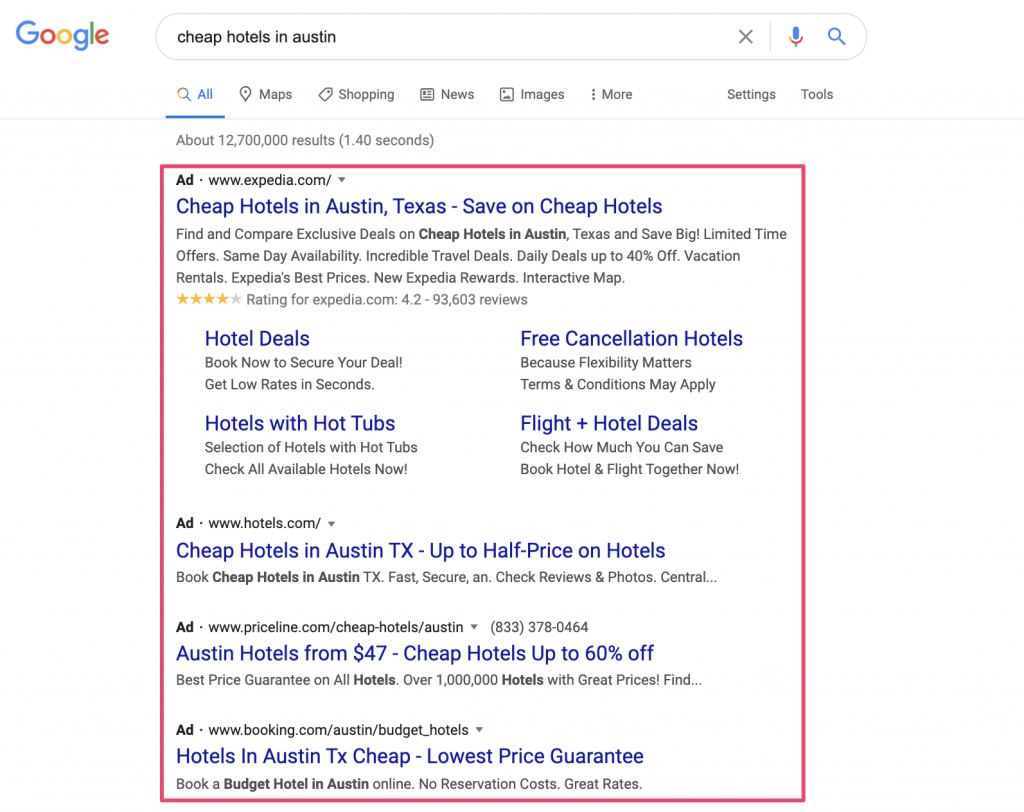Expand the Priceline ad disclosure arrow

point(473,627)
